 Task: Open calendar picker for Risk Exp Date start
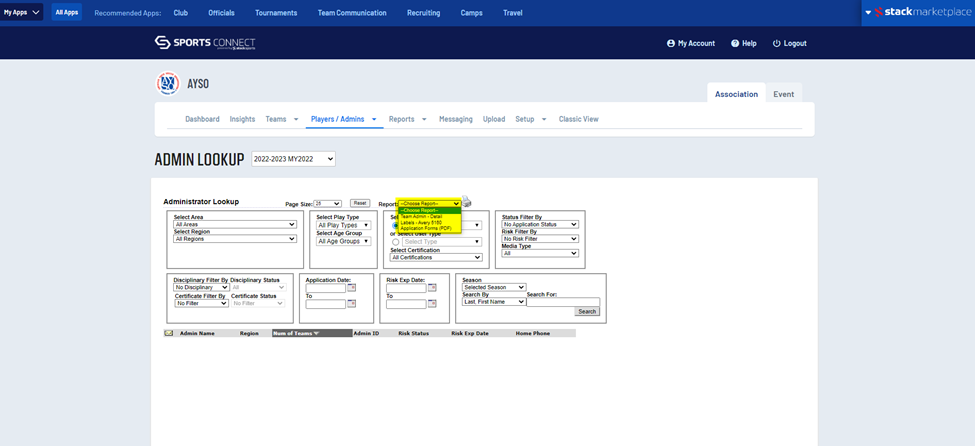coord(432,288)
